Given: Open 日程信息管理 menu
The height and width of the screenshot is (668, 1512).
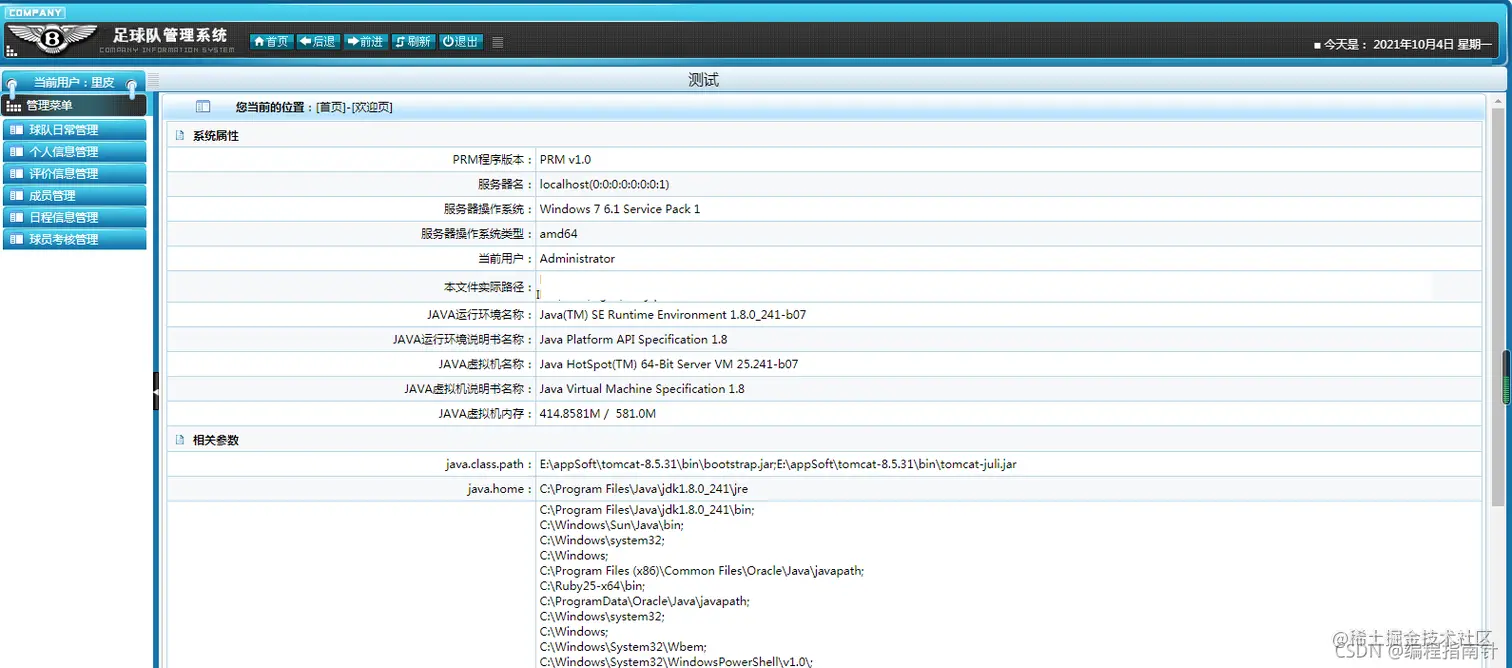Looking at the screenshot, I should coord(74,218).
